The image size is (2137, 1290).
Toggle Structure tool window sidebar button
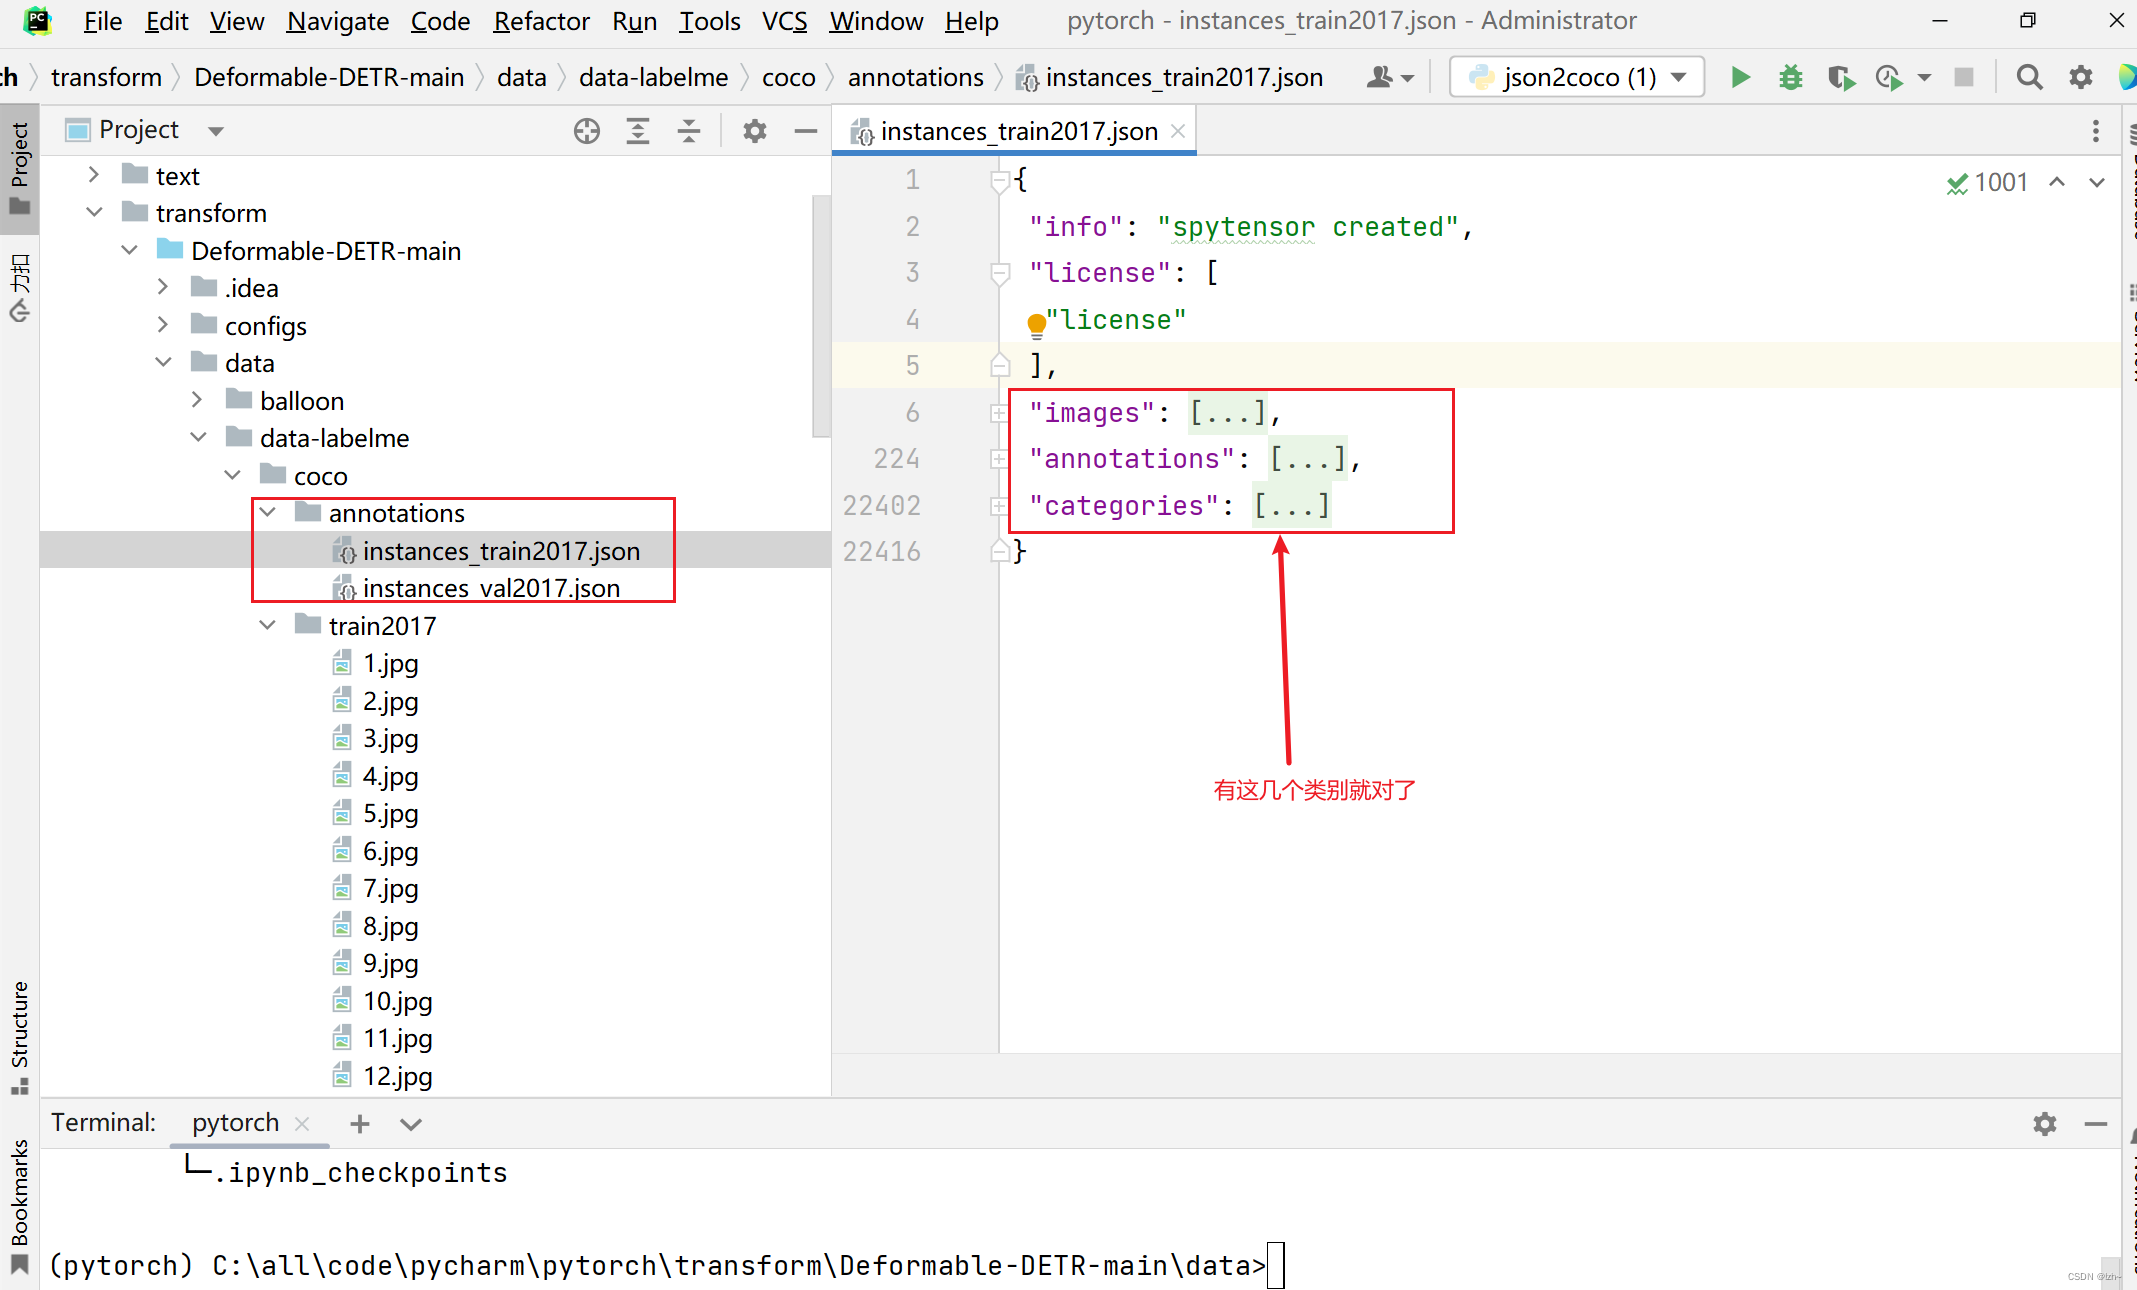(19, 1036)
